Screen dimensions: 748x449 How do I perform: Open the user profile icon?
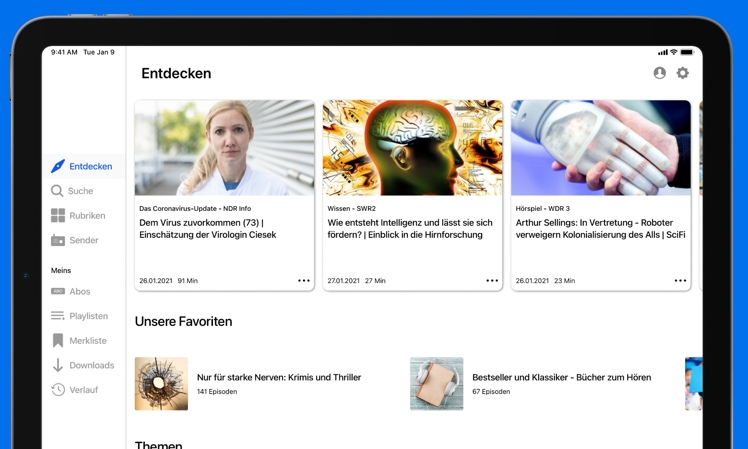click(x=659, y=73)
